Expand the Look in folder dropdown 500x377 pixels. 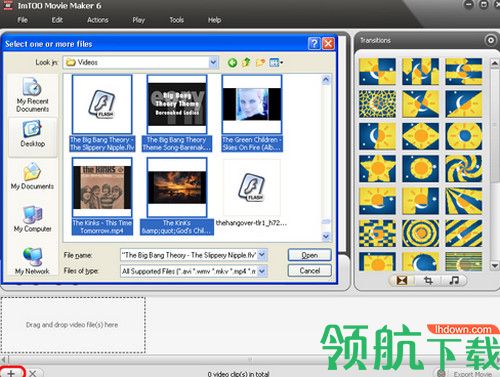[213, 62]
